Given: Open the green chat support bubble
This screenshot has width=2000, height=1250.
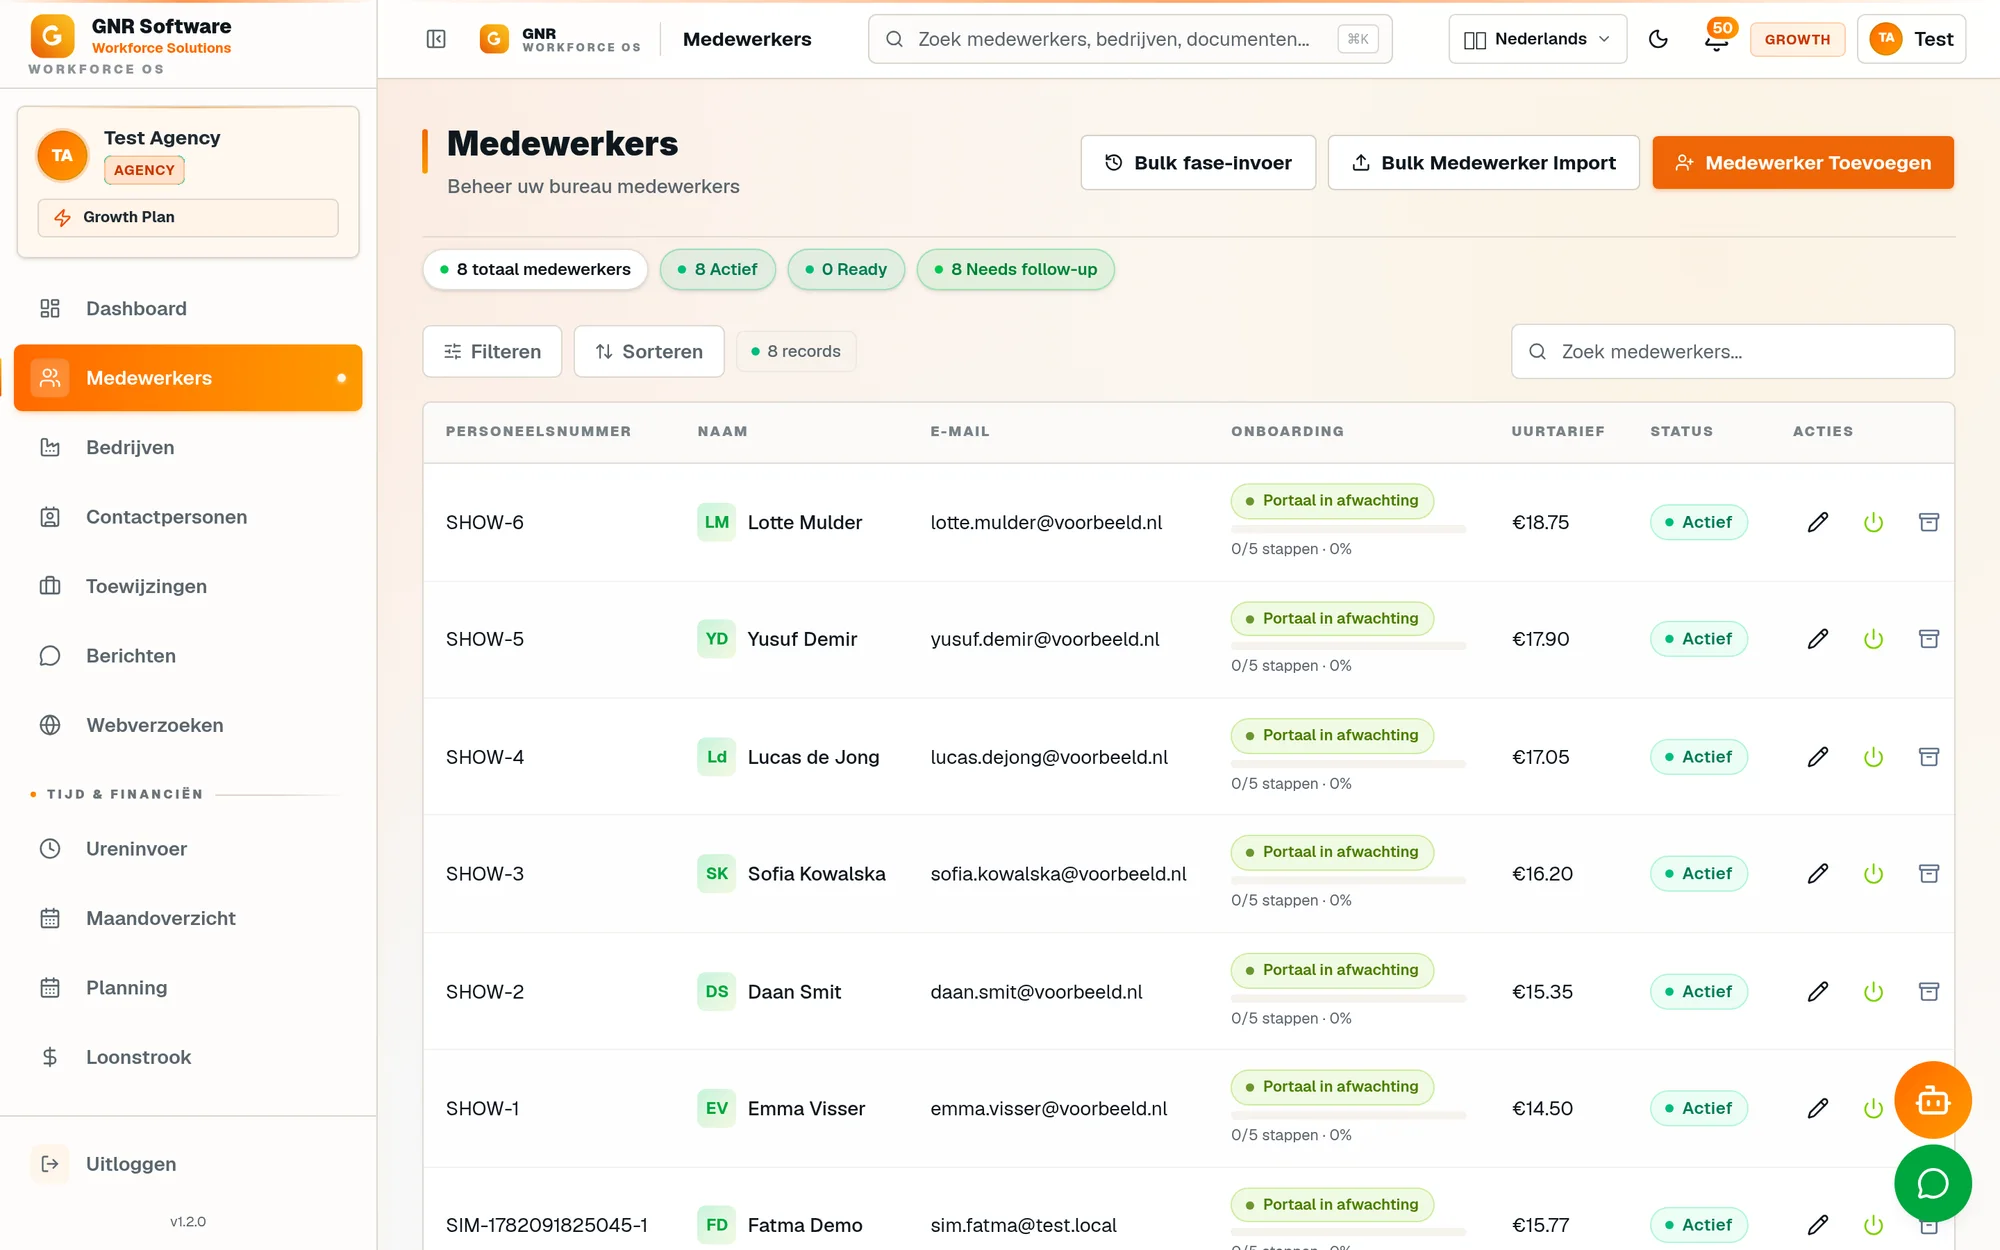Looking at the screenshot, I should [x=1932, y=1184].
